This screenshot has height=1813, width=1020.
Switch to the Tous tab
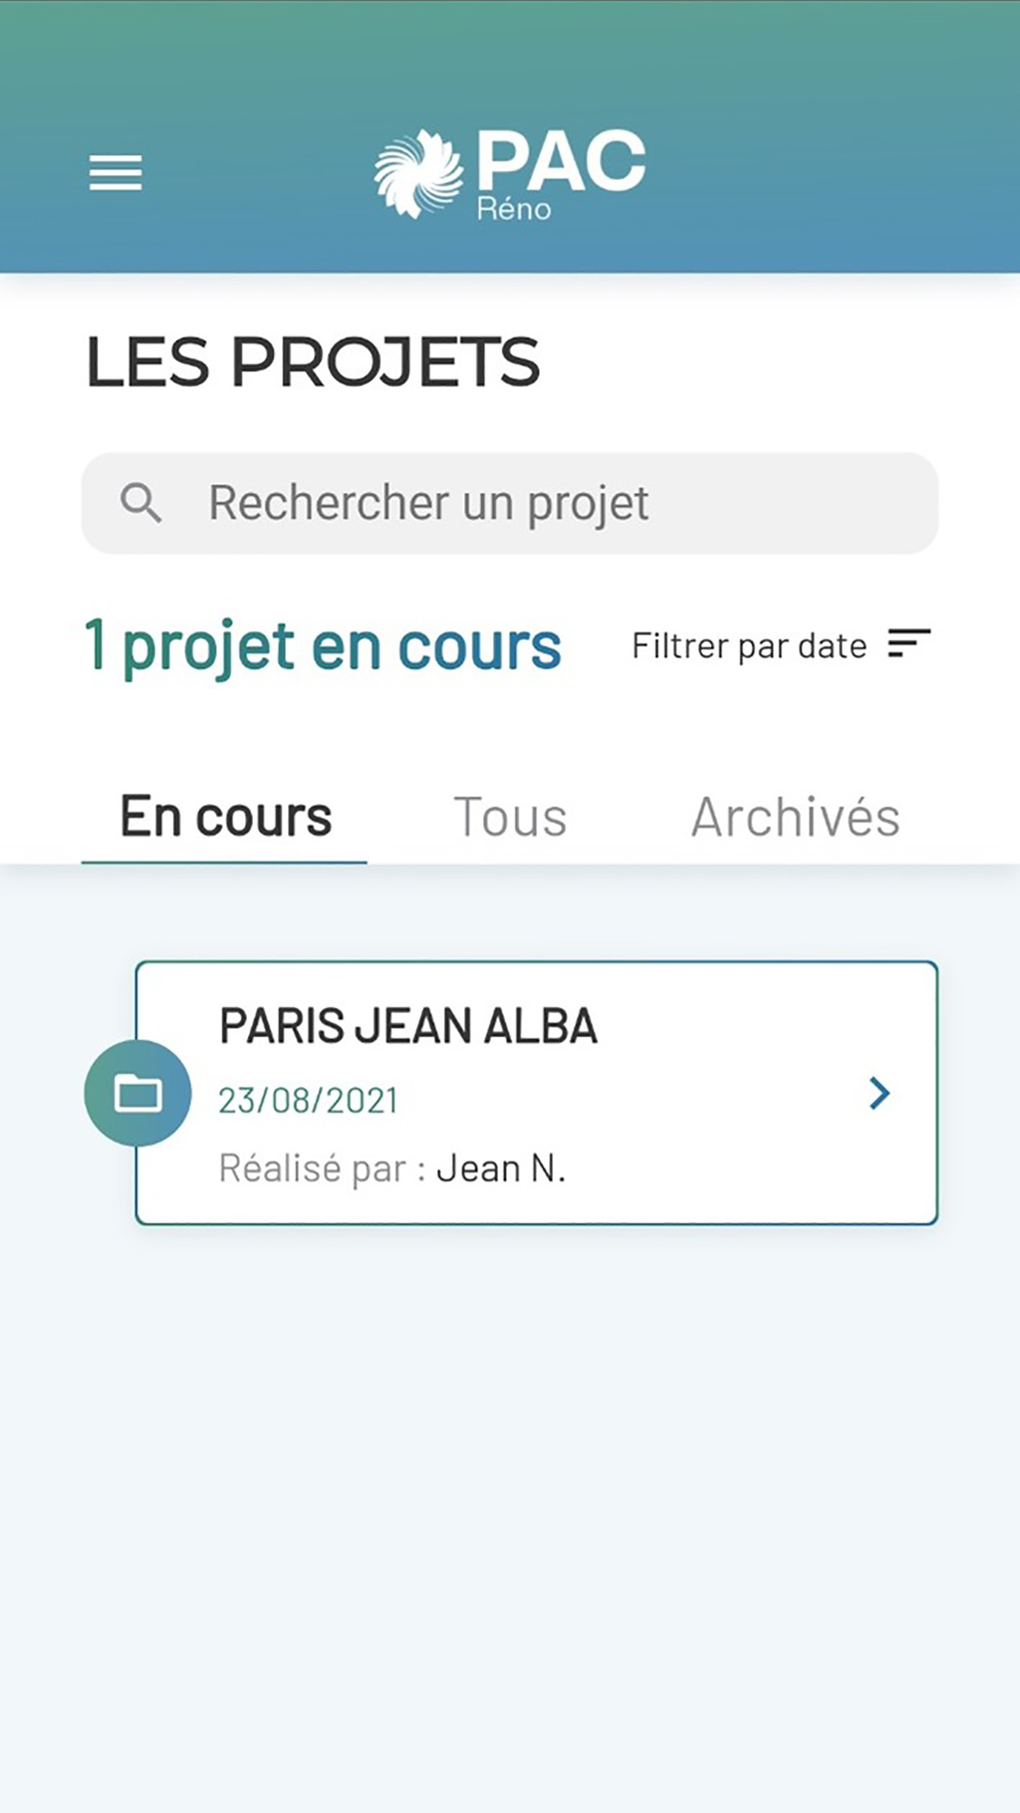coord(510,817)
